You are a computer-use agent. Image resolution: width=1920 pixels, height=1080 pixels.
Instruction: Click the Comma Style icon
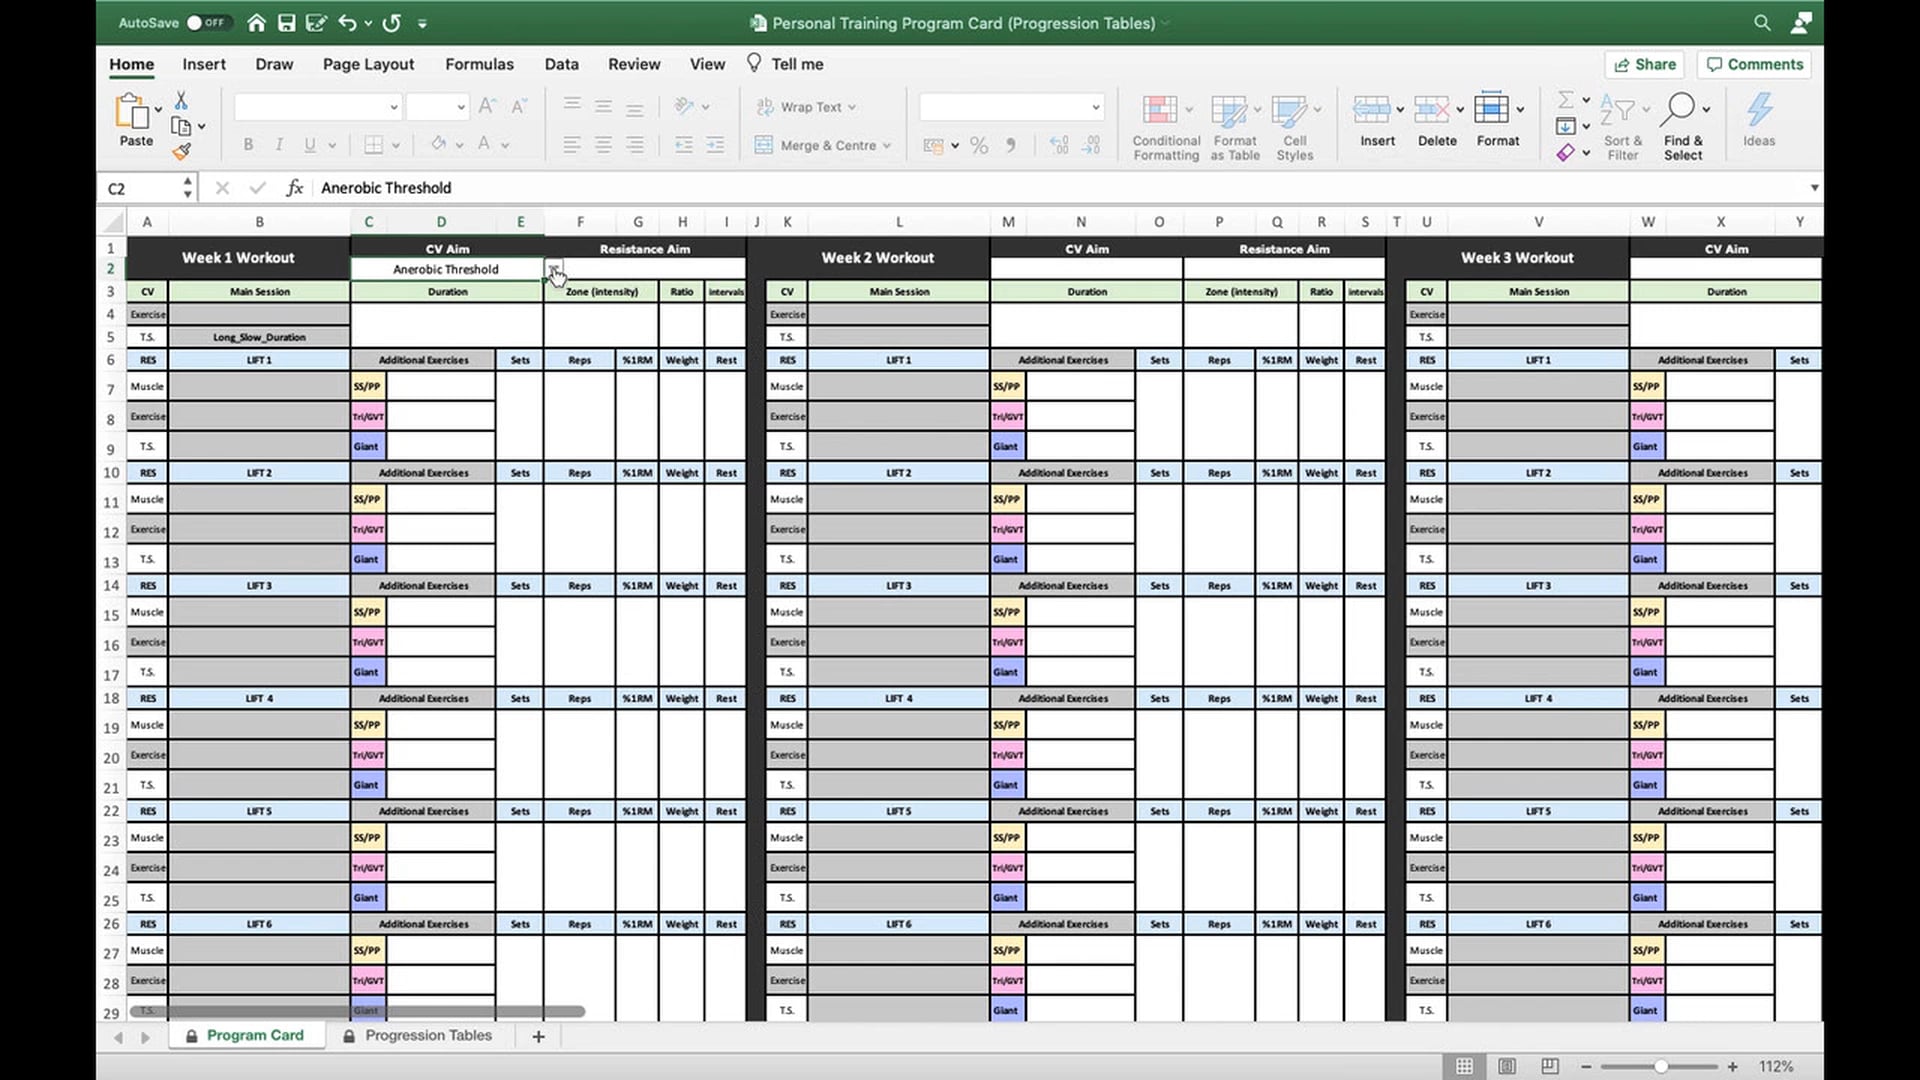pyautogui.click(x=1011, y=146)
